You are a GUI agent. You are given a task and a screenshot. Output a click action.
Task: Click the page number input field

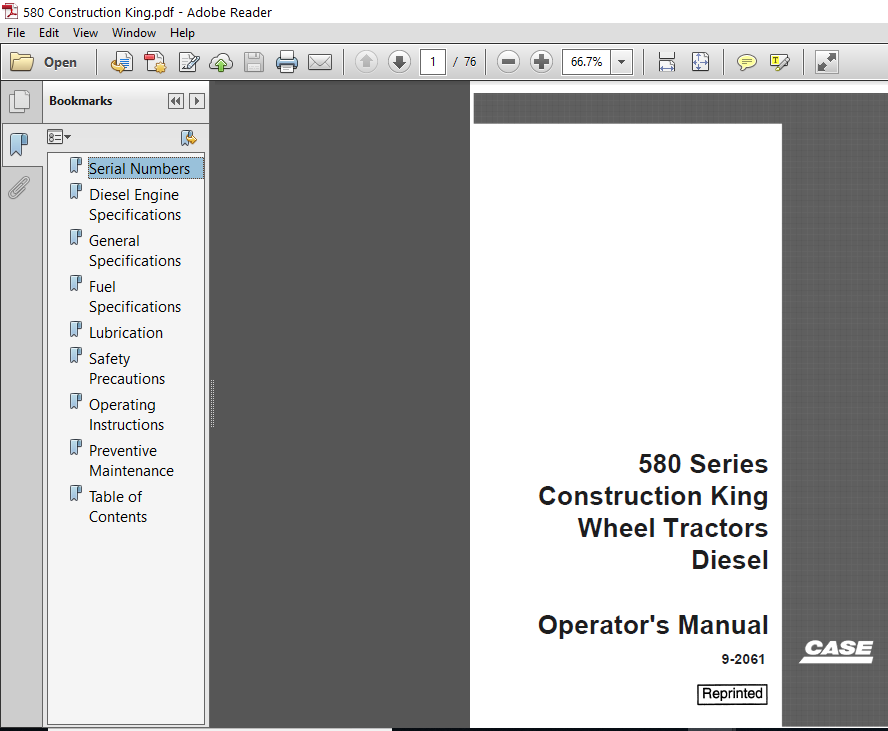(433, 62)
